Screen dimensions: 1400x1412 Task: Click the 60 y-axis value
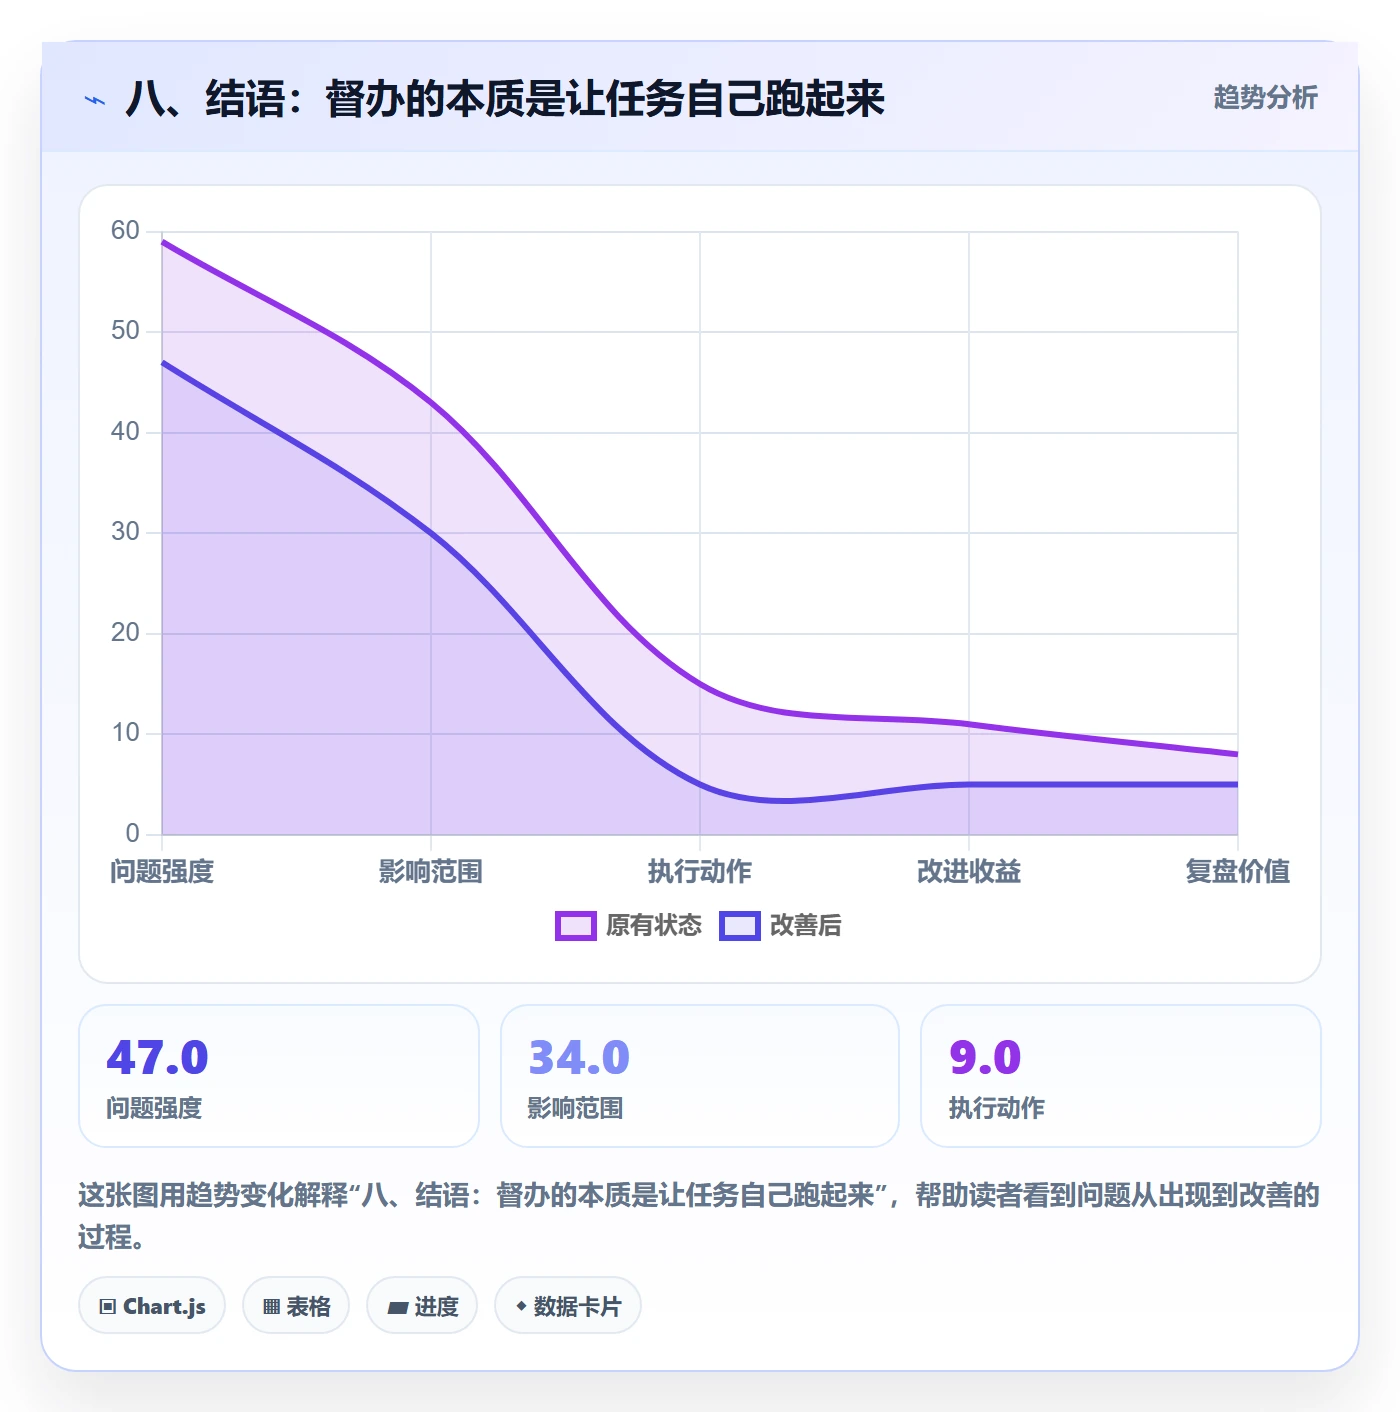click(x=125, y=231)
